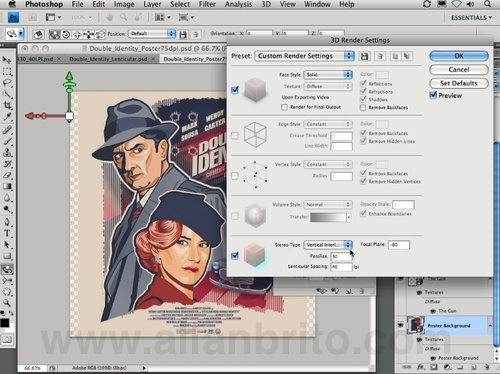Select the Brush tool
The image size is (500, 374).
pyautogui.click(x=7, y=141)
